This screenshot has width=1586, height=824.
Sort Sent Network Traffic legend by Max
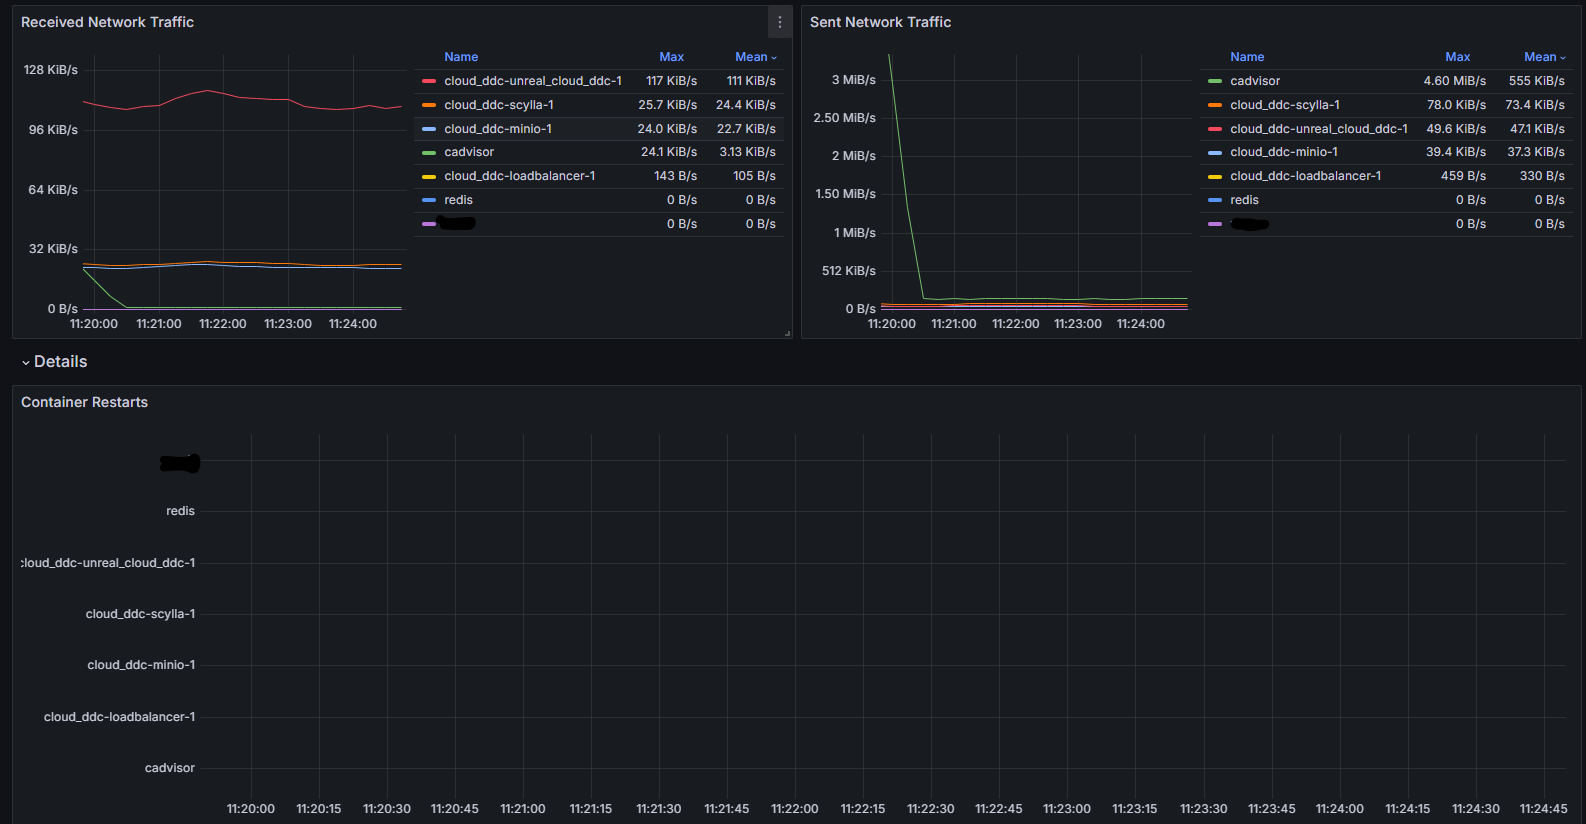point(1458,57)
